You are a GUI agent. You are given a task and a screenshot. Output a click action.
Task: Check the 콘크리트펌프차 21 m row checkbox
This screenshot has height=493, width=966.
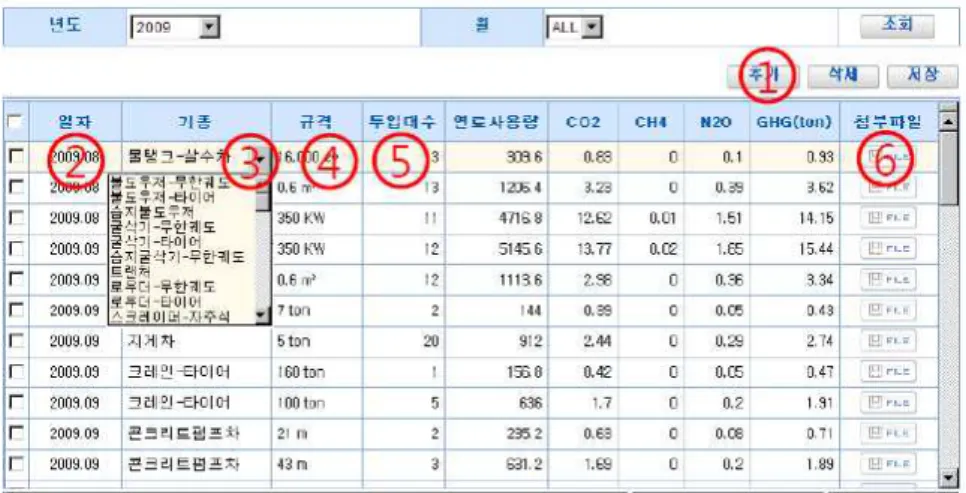pyautogui.click(x=15, y=434)
